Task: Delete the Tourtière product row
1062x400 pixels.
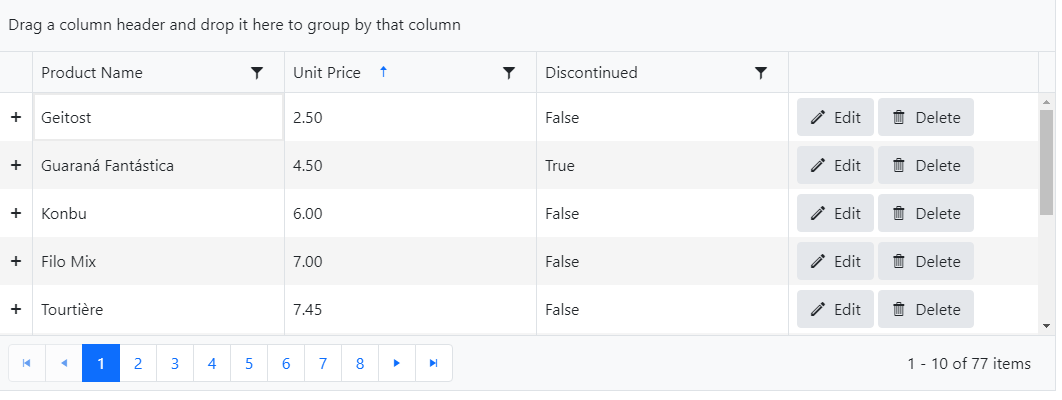Action: coord(925,309)
